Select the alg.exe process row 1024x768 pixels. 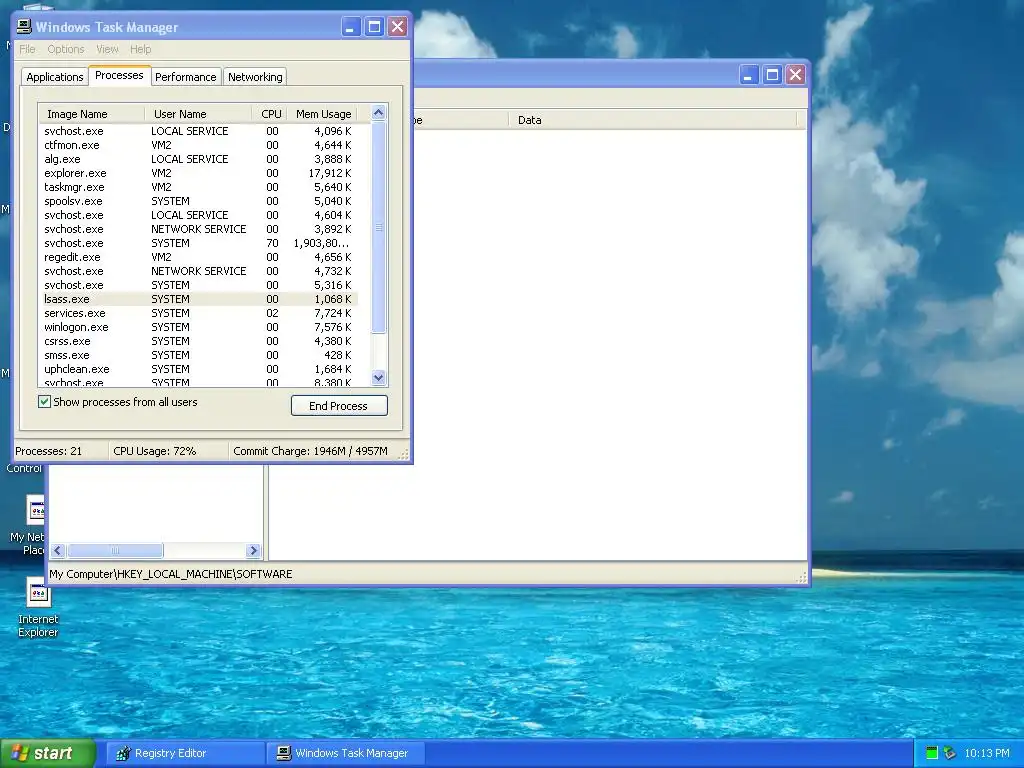click(198, 159)
